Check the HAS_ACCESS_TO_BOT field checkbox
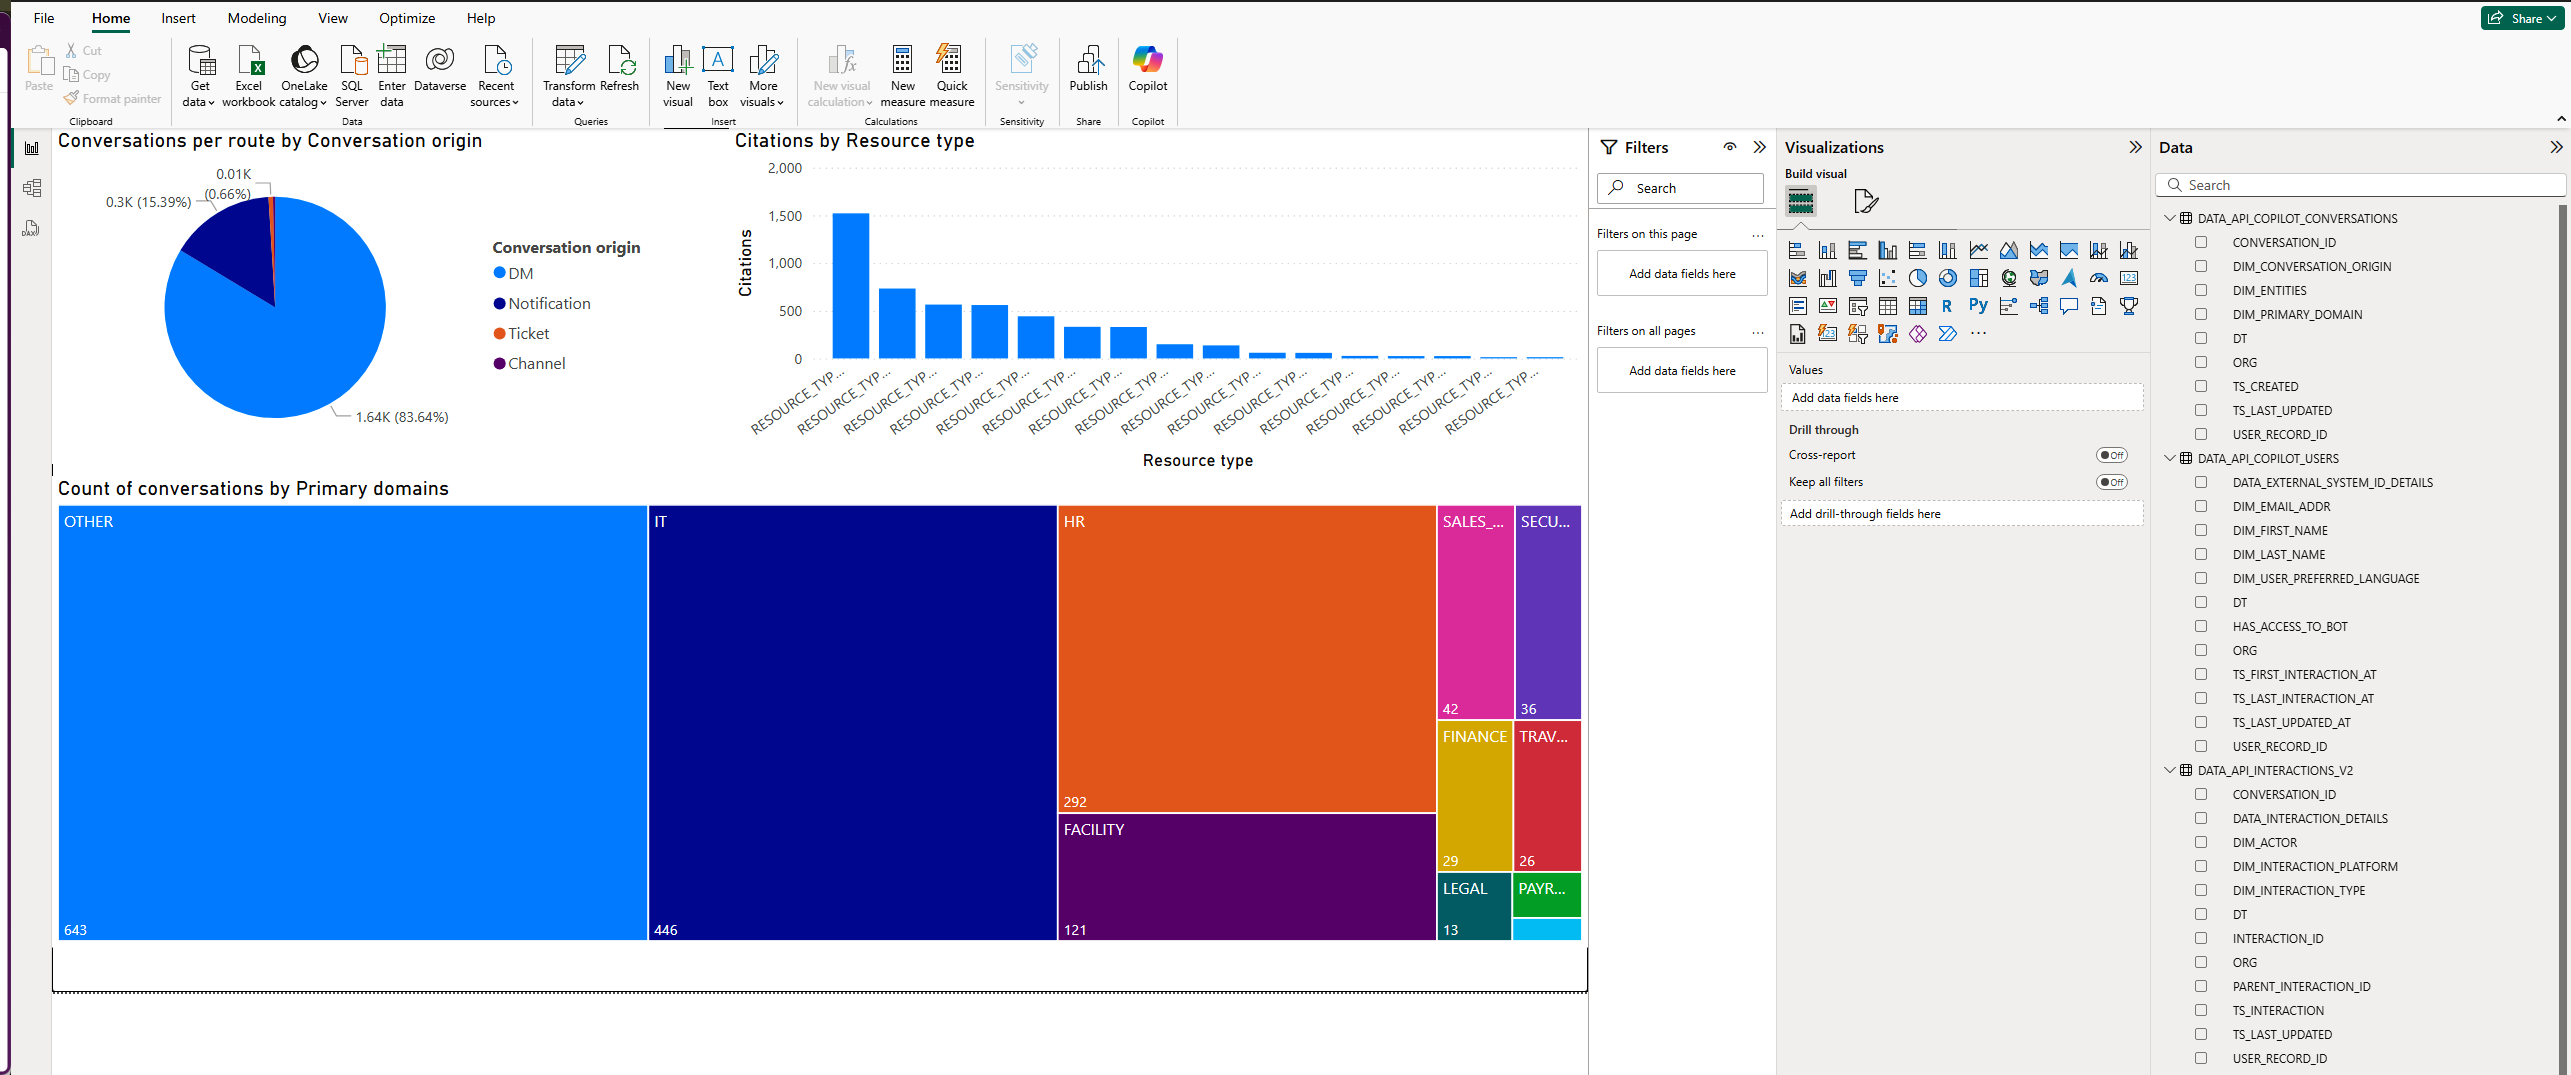 (x=2201, y=626)
